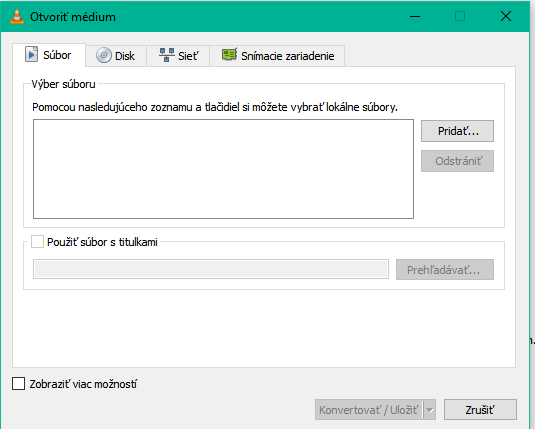Click the VLC cone icon in title bar
Screen dimensions: 535x429
click(17, 16)
